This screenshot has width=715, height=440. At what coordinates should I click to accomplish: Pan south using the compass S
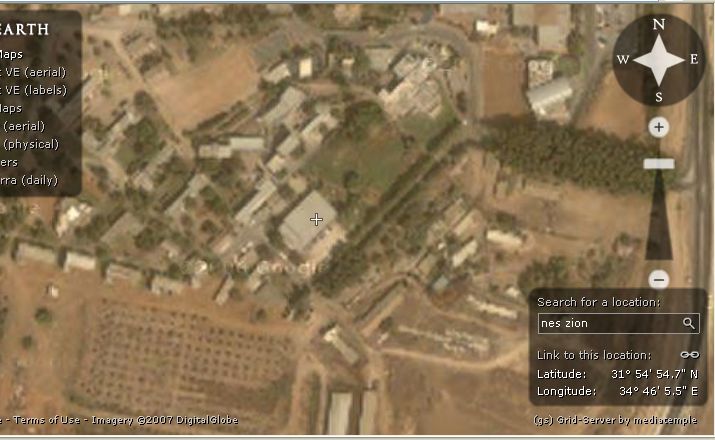658,97
